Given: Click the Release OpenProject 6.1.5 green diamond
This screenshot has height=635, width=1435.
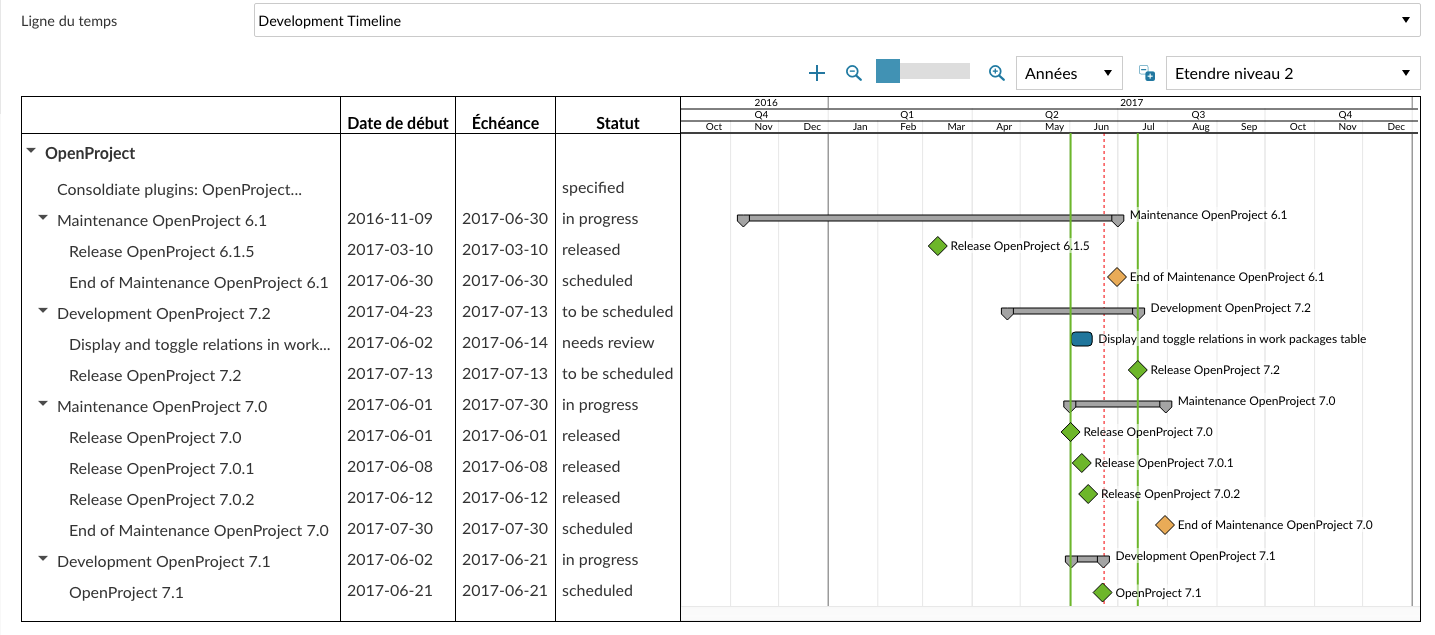Looking at the screenshot, I should (x=937, y=244).
